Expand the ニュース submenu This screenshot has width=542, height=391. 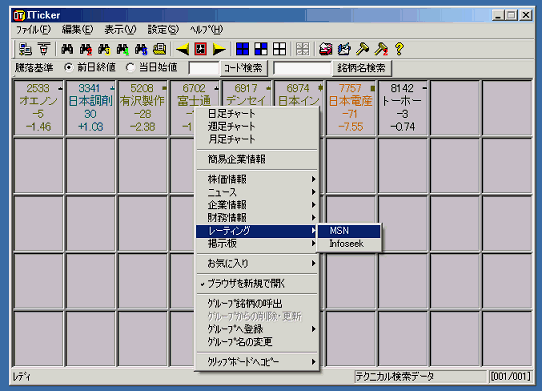coord(256,192)
